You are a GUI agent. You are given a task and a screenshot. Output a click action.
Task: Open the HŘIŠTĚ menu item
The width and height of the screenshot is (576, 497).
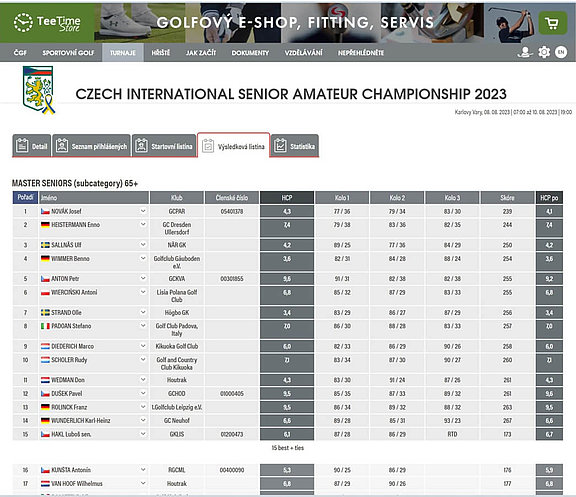161,53
